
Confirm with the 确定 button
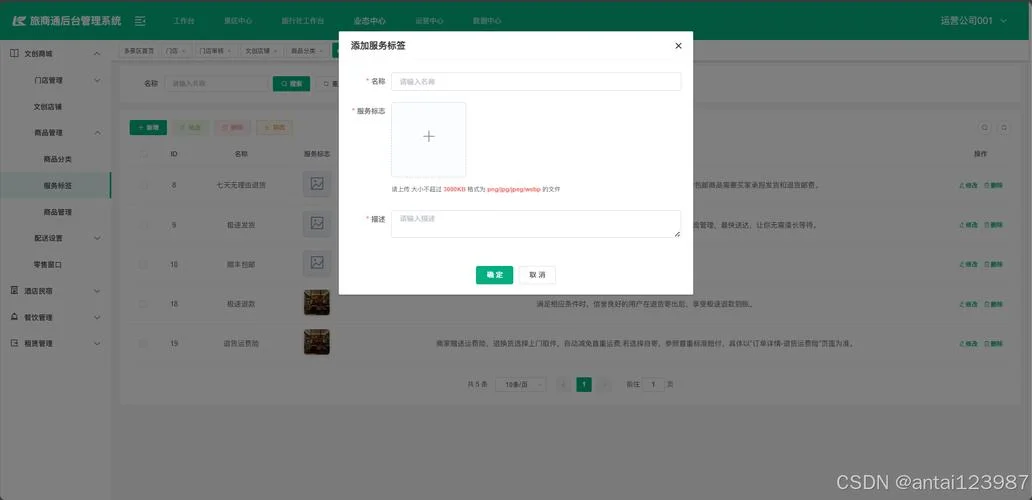tap(494, 275)
